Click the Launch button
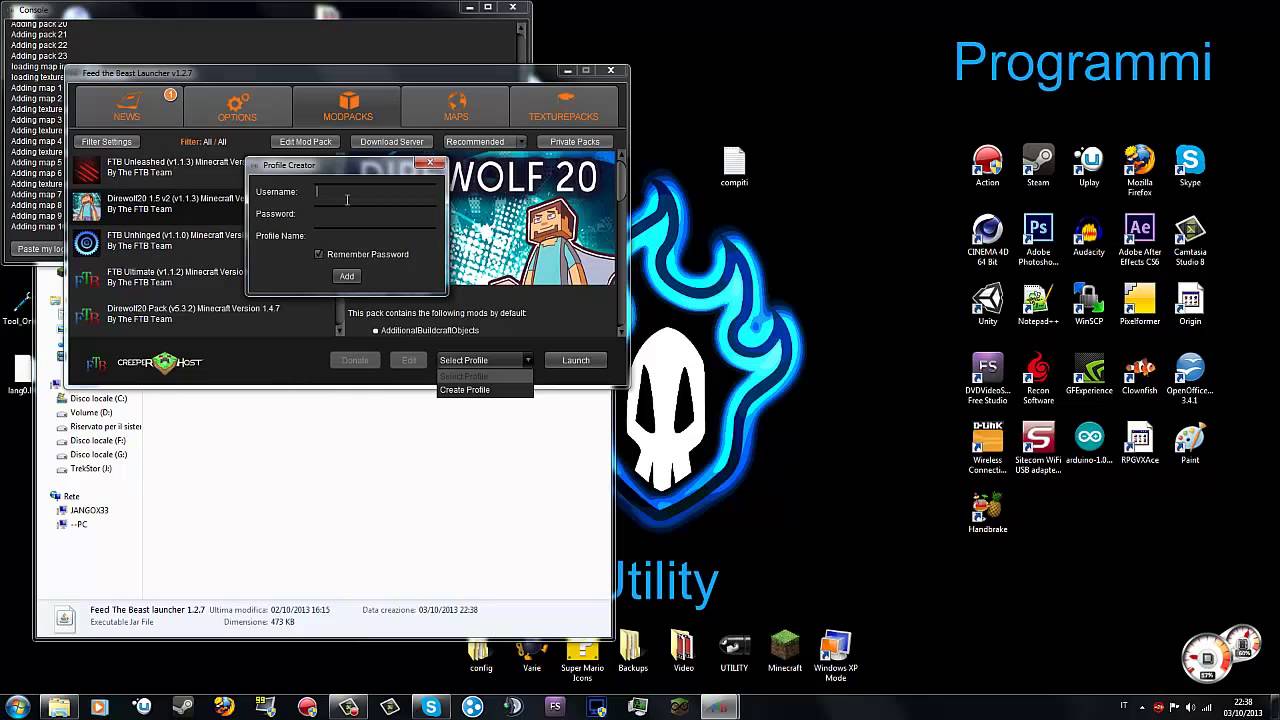The width and height of the screenshot is (1280, 720). click(576, 360)
